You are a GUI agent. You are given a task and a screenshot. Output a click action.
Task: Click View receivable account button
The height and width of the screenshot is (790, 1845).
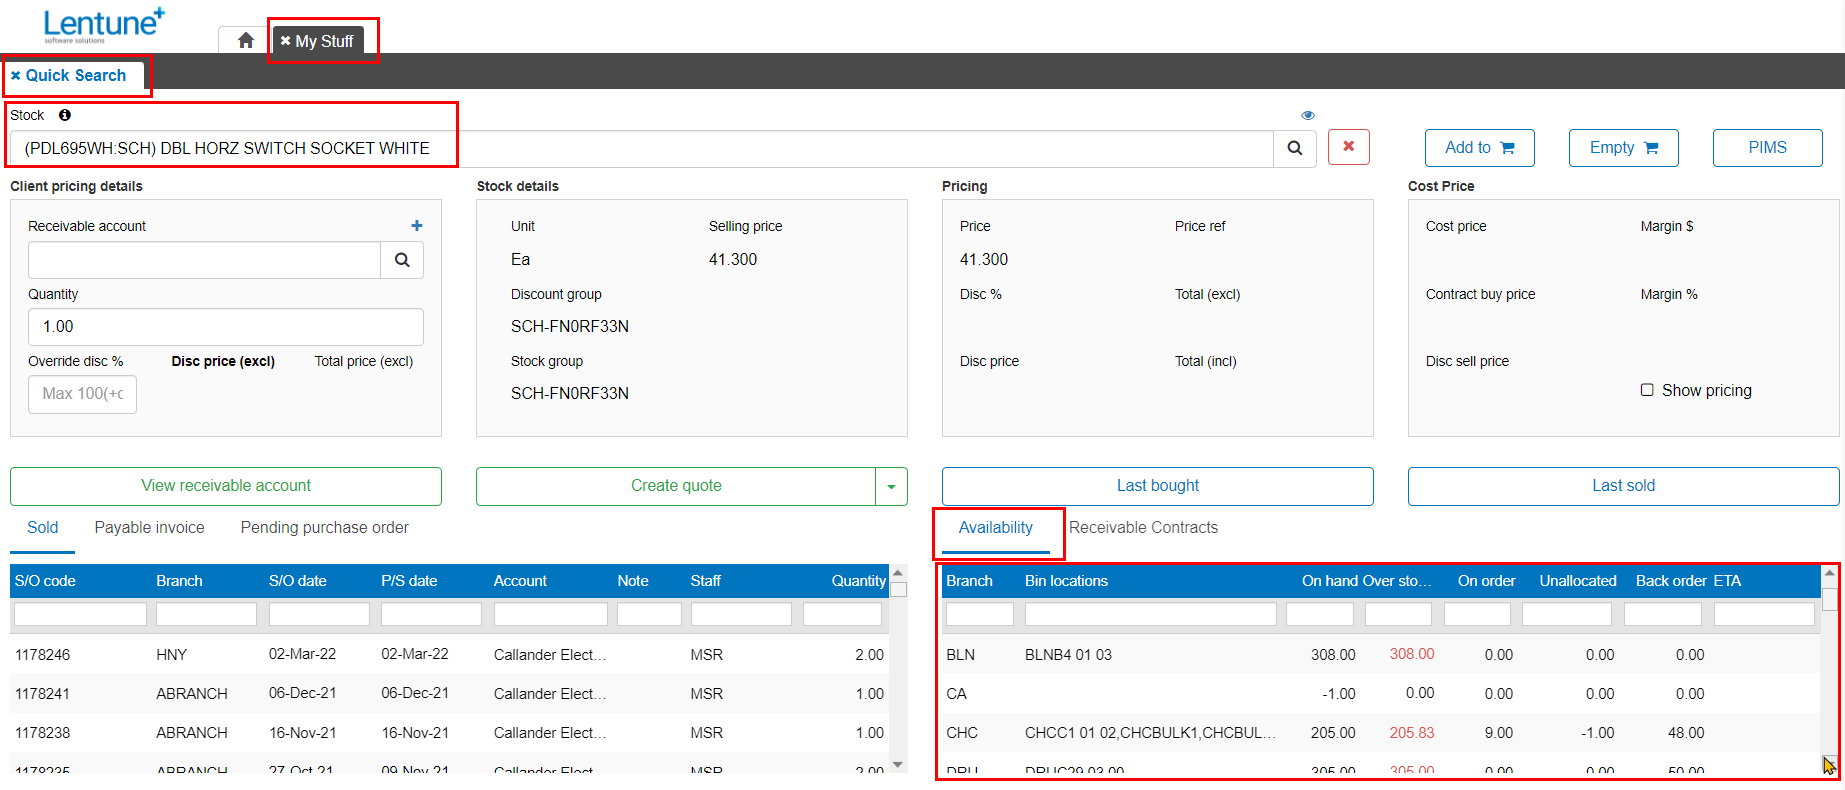226,486
